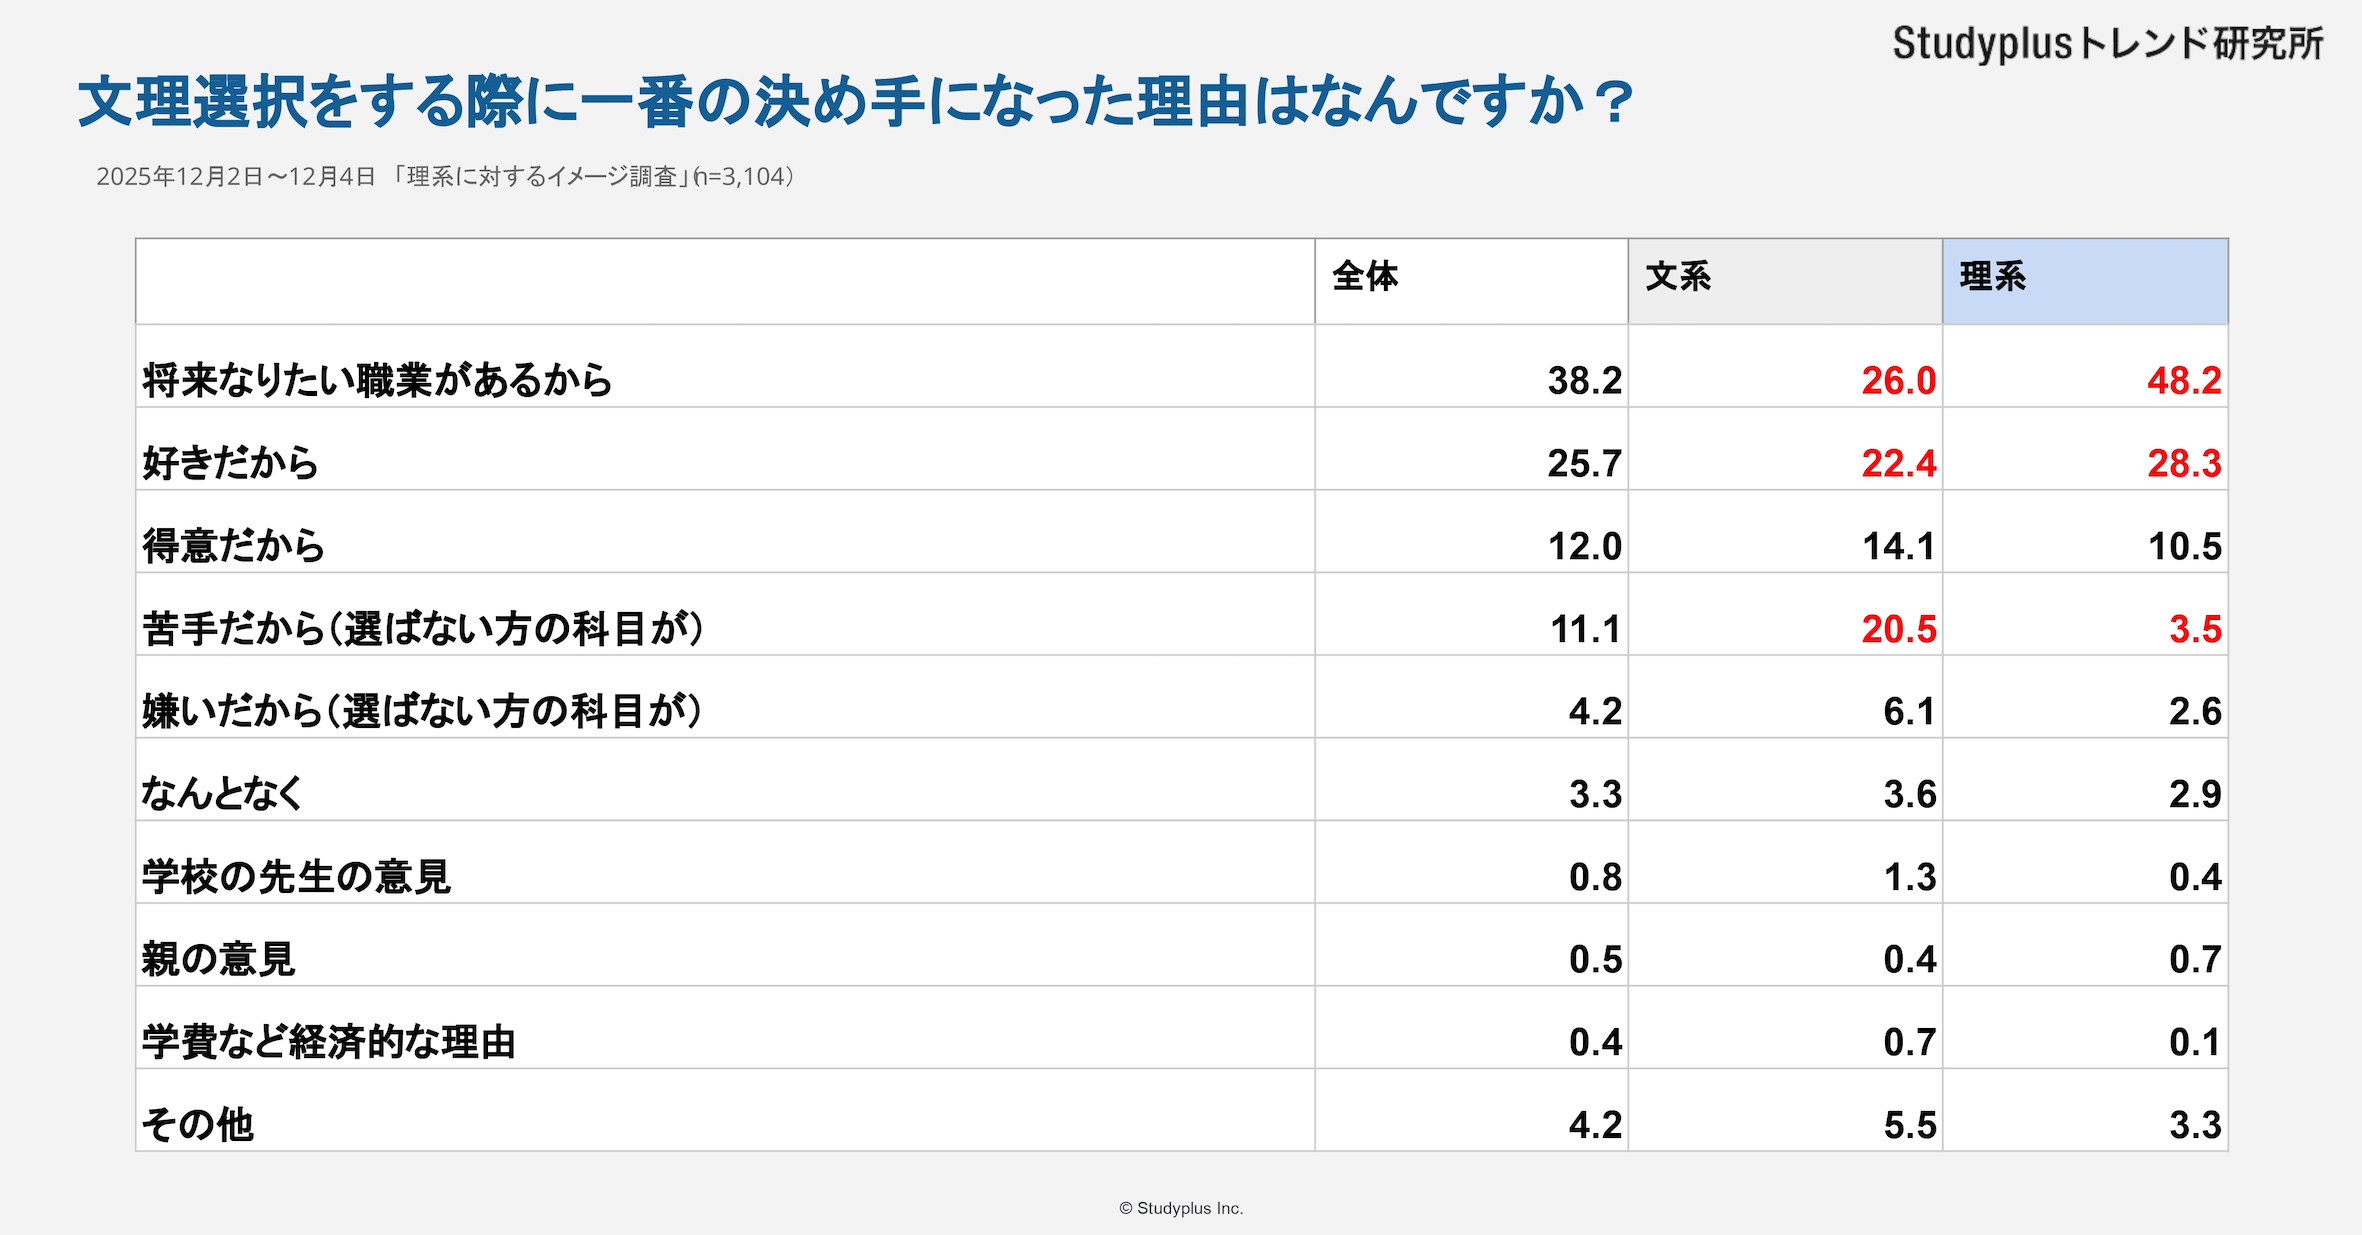Click the 苦手だから row label
This screenshot has width=2362, height=1235.
422,629
